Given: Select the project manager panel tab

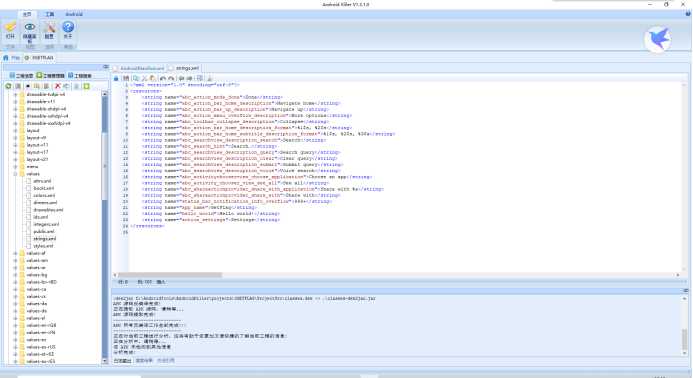Looking at the screenshot, I should (50, 76).
